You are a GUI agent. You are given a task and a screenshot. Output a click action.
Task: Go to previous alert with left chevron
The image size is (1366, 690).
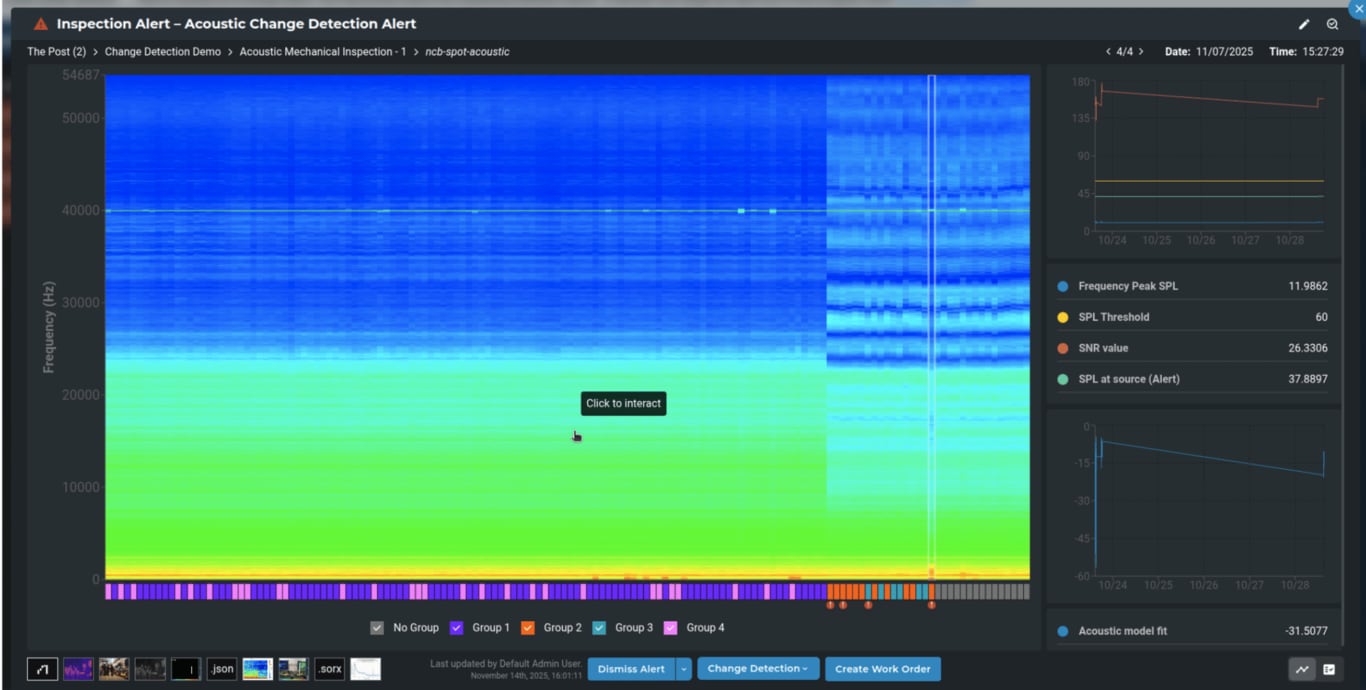(x=1108, y=51)
